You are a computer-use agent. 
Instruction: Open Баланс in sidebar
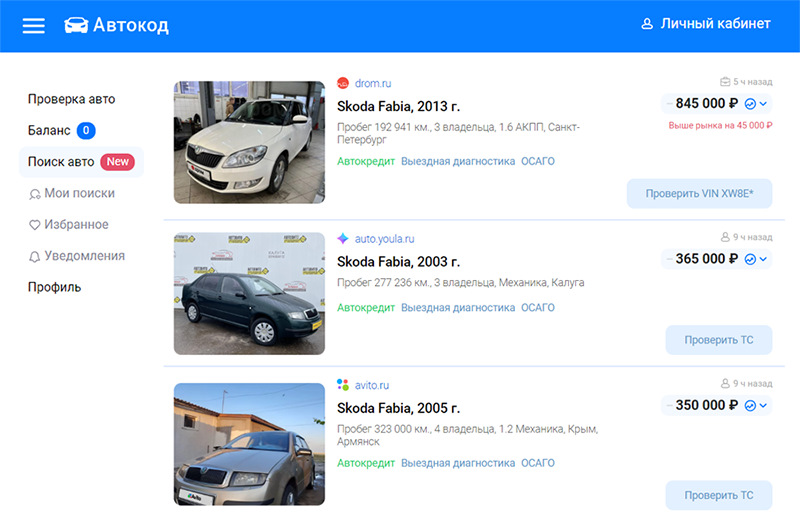[49, 131]
